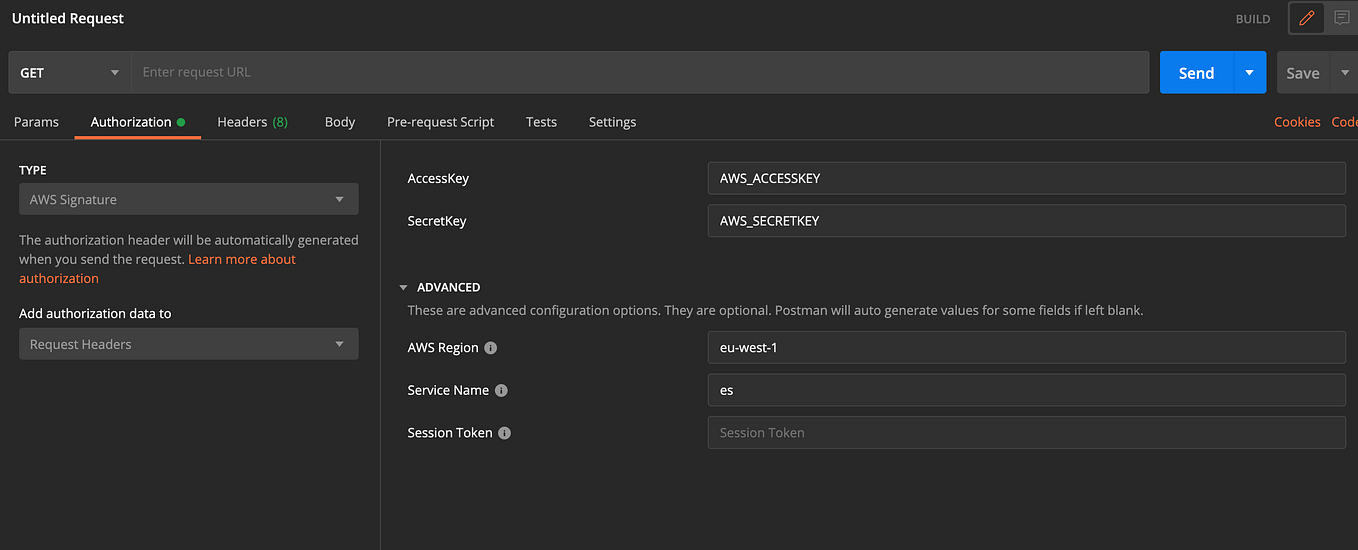This screenshot has width=1358, height=550.
Task: Open the AWS Signature type dropdown
Action: [x=188, y=200]
